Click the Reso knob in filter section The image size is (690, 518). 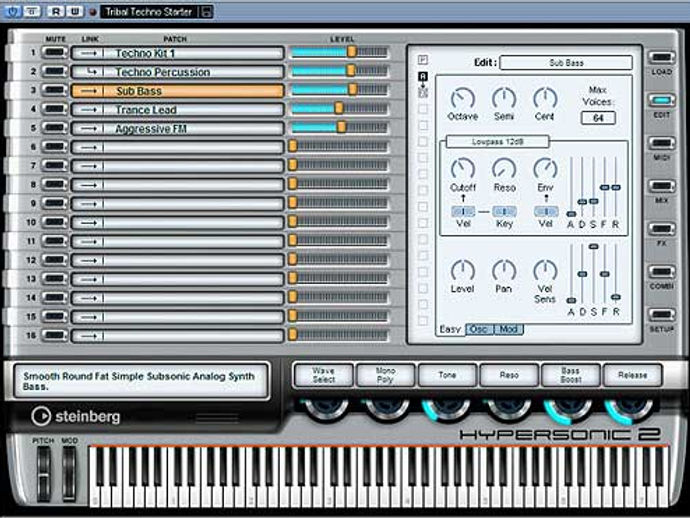[x=504, y=169]
